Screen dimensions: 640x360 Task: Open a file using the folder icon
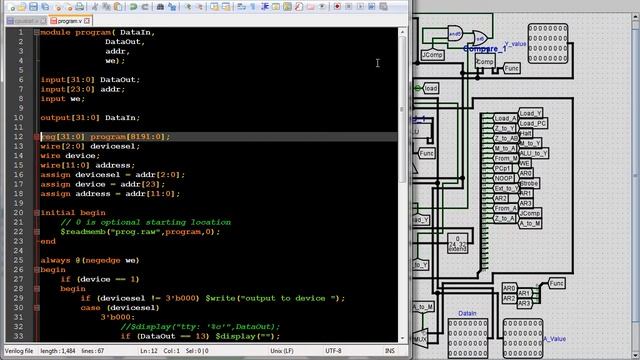tap(22, 7)
